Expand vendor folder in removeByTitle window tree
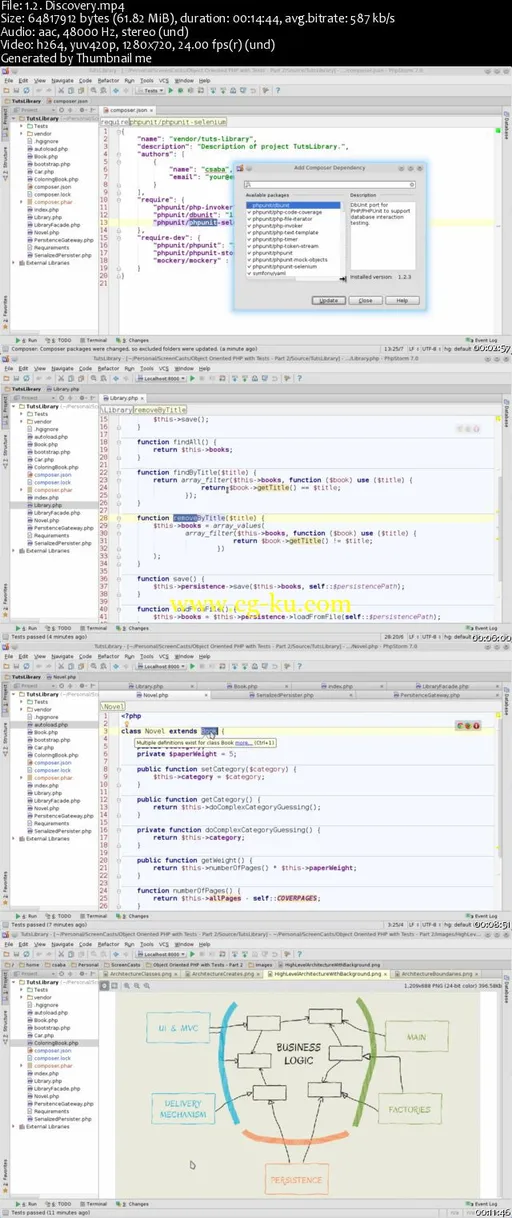Viewport: 512px width, 1218px height. (x=22, y=422)
